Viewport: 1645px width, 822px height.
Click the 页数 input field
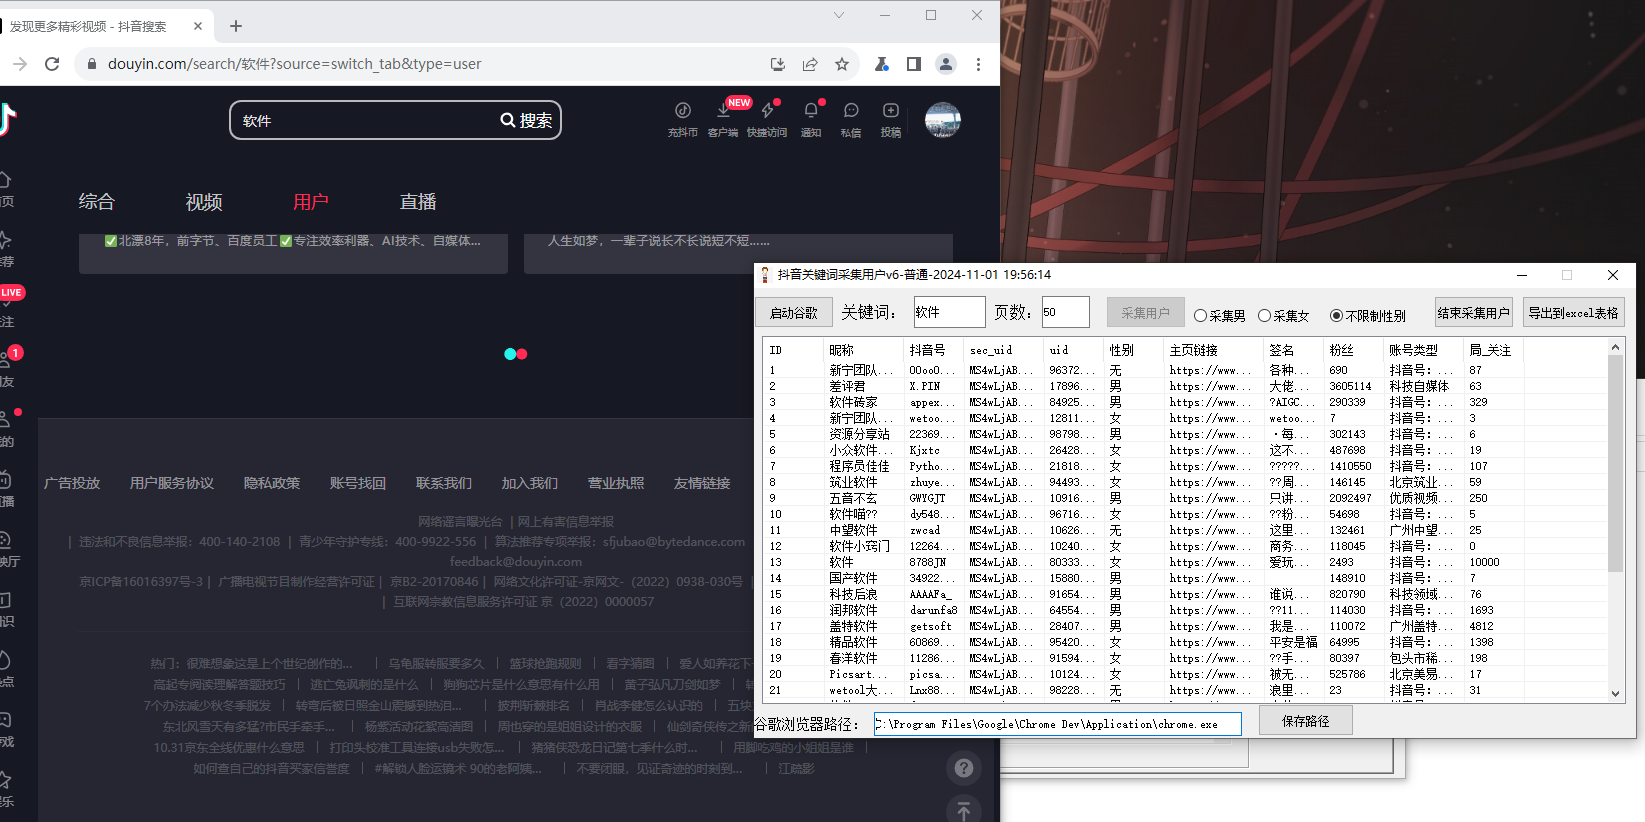pos(1065,312)
